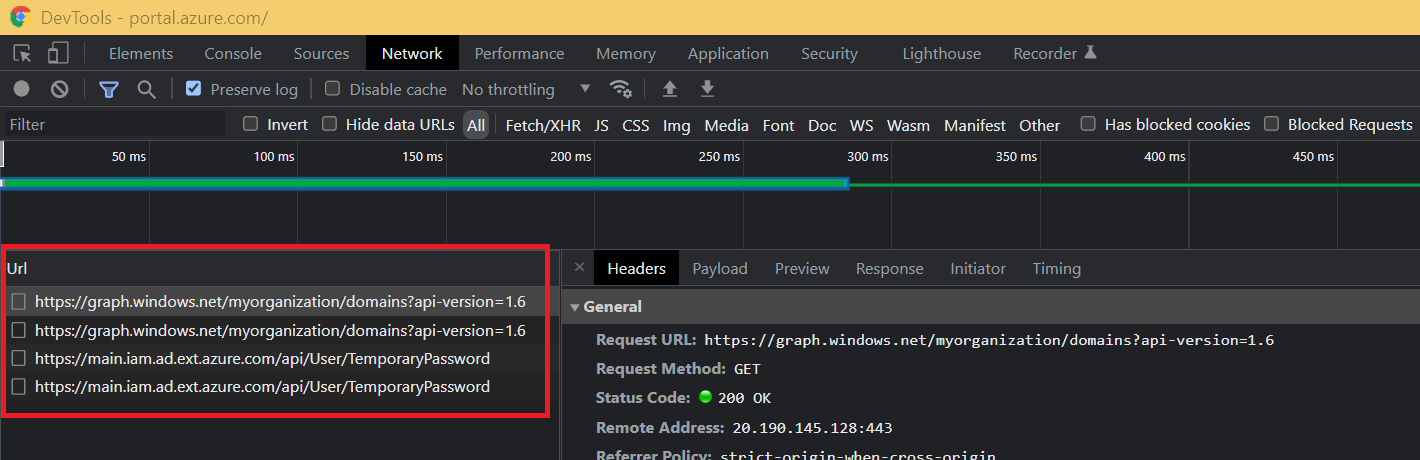Select the Headers details tab

click(636, 268)
